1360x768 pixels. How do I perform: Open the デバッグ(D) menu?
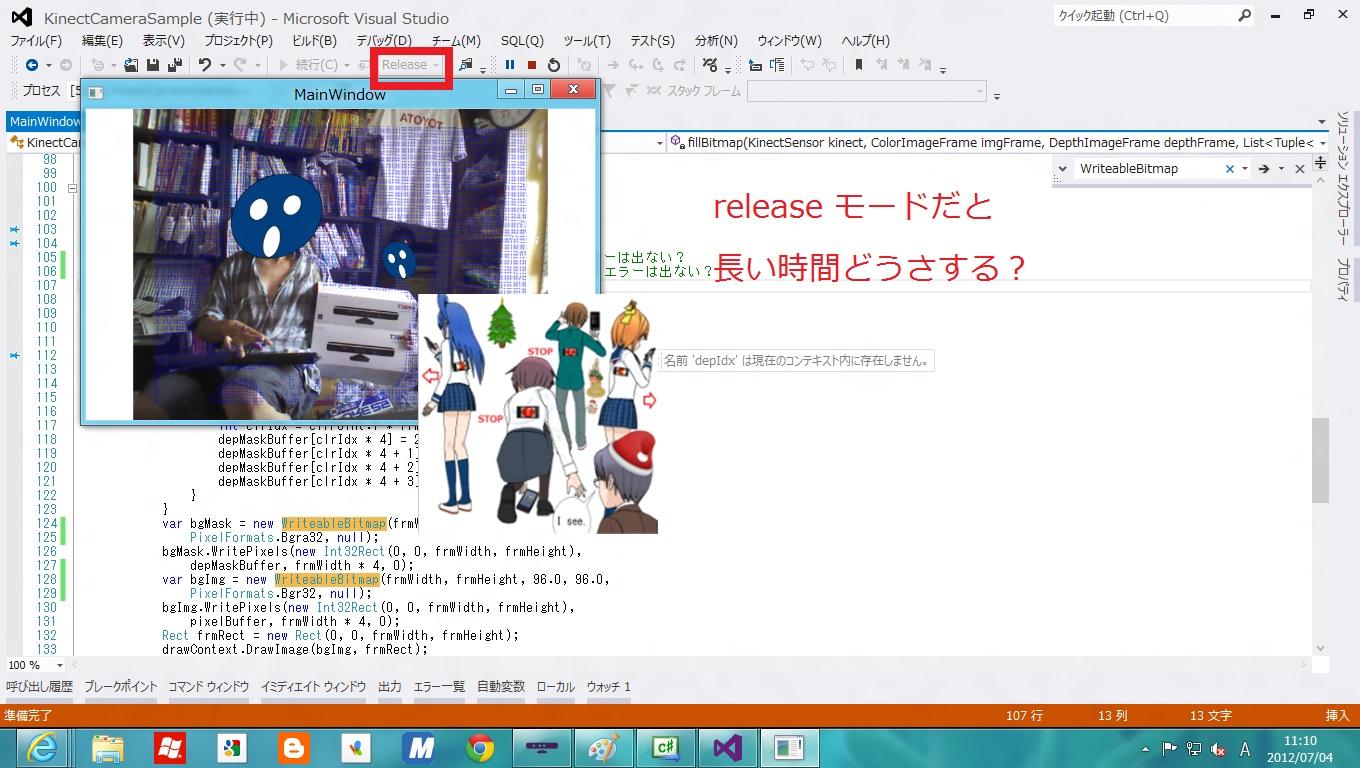[x=383, y=41]
